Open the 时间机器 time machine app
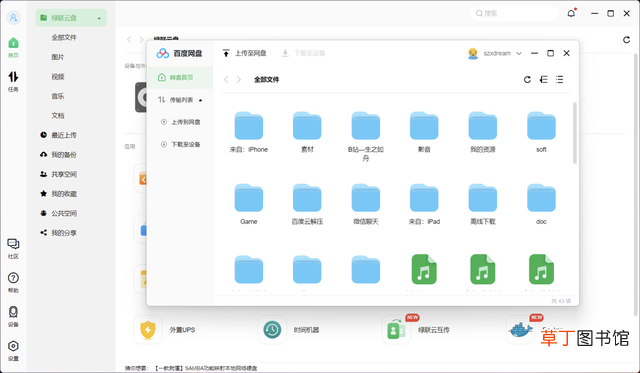This screenshot has width=640, height=373. (272, 329)
